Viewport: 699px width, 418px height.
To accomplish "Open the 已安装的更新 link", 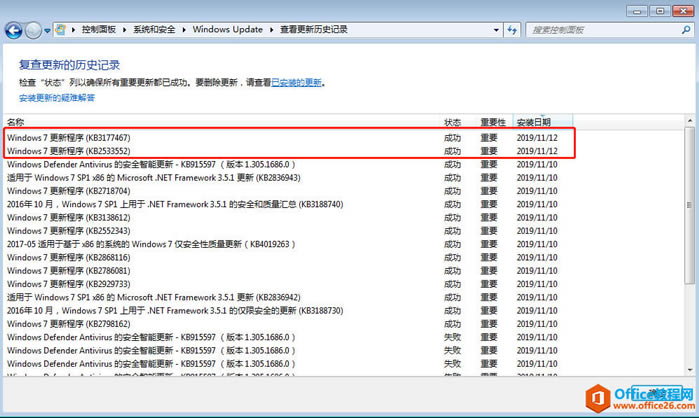I will [x=296, y=82].
